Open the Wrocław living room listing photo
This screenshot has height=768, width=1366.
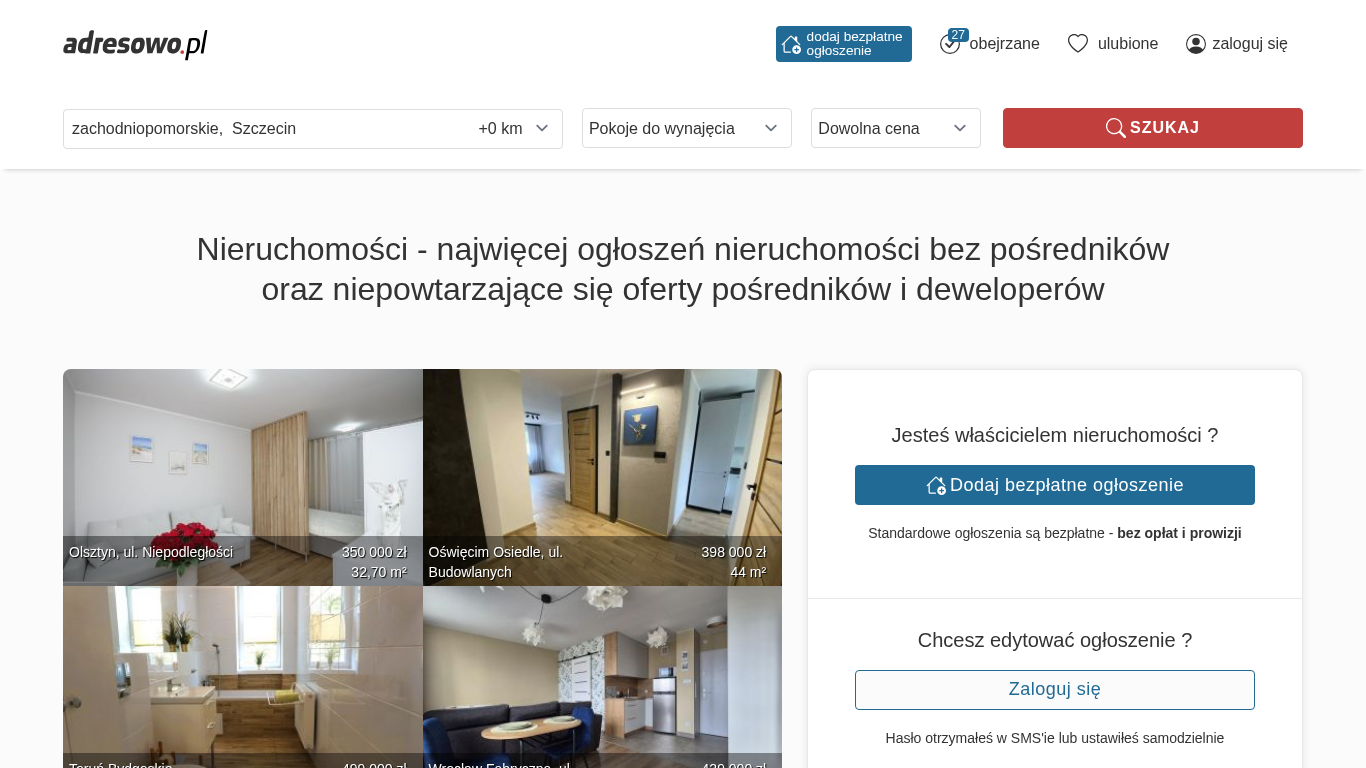pos(602,677)
